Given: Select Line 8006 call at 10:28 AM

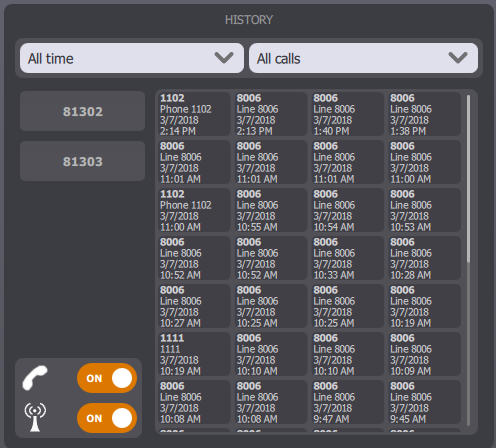Looking at the screenshot, I should pos(424,258).
